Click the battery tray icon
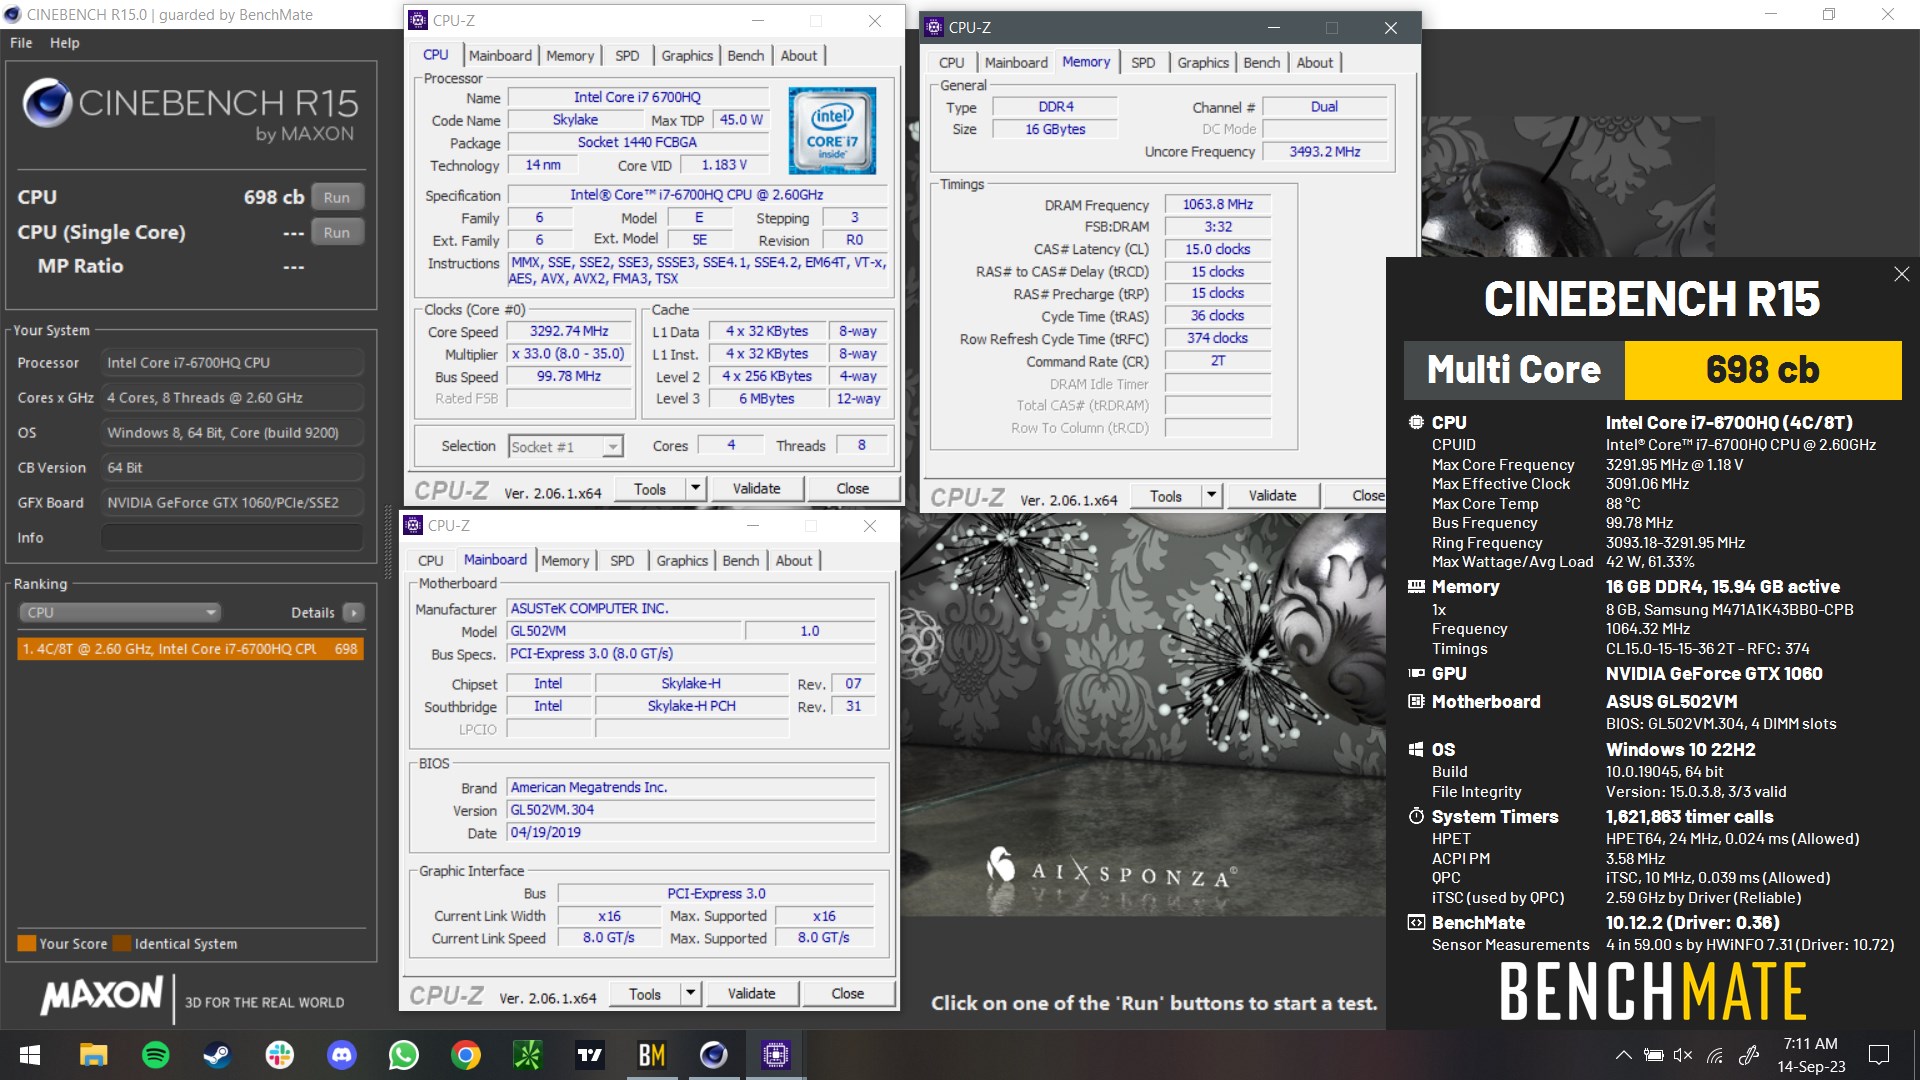This screenshot has width=1920, height=1080. 1654,1055
